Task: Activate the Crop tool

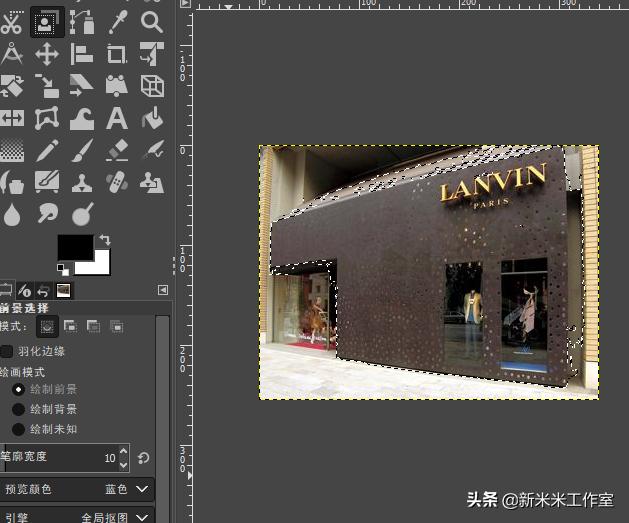Action: coord(117,54)
